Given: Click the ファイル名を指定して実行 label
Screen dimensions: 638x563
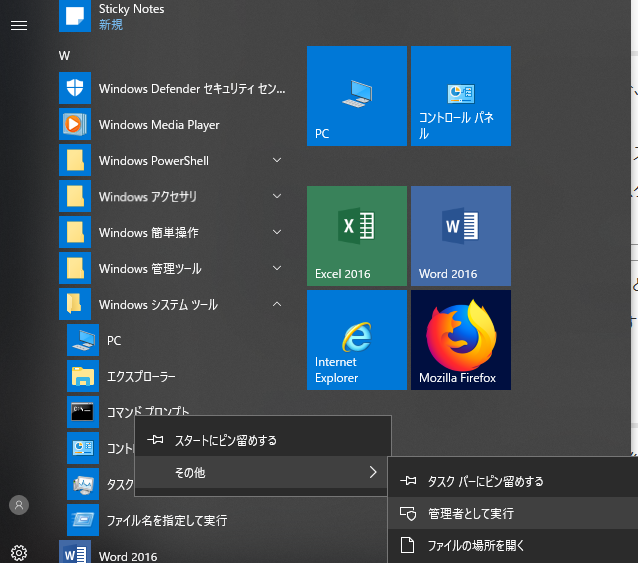Looking at the screenshot, I should (x=167, y=520).
